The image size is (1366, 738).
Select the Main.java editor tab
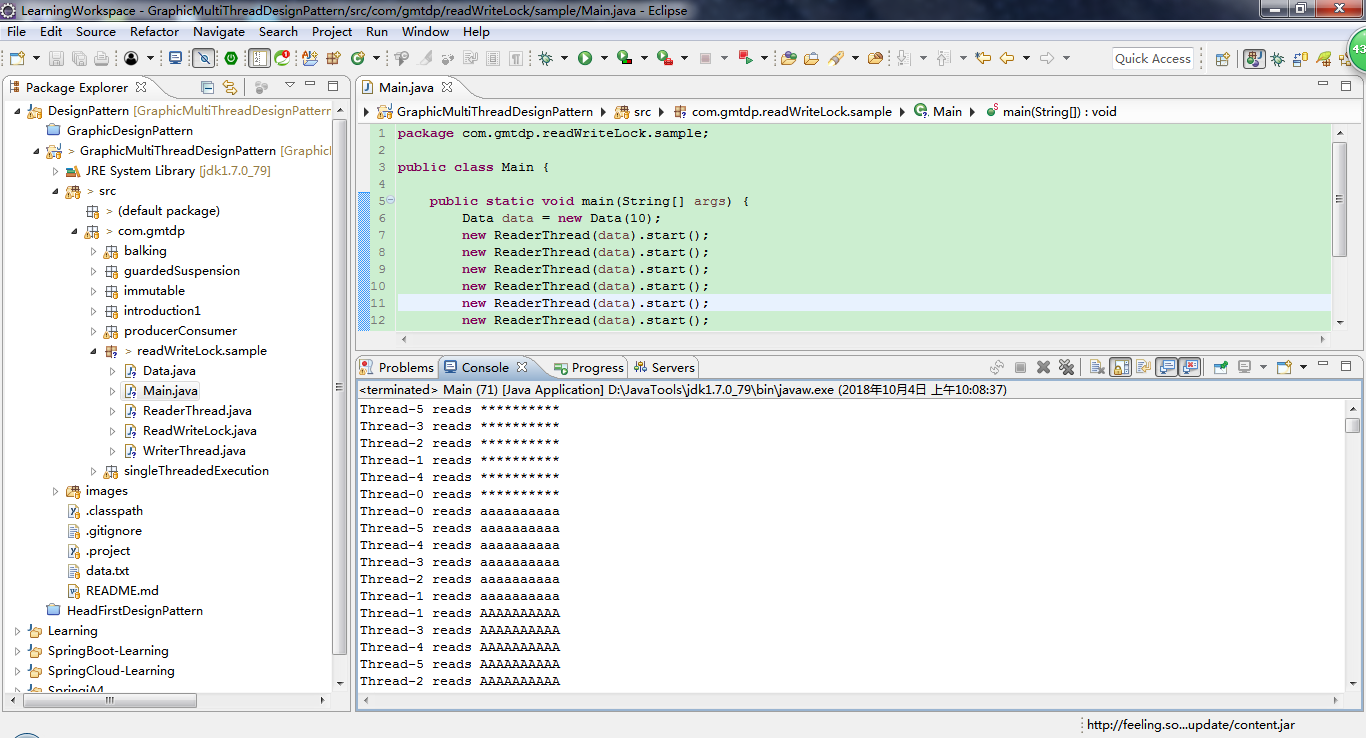405,87
